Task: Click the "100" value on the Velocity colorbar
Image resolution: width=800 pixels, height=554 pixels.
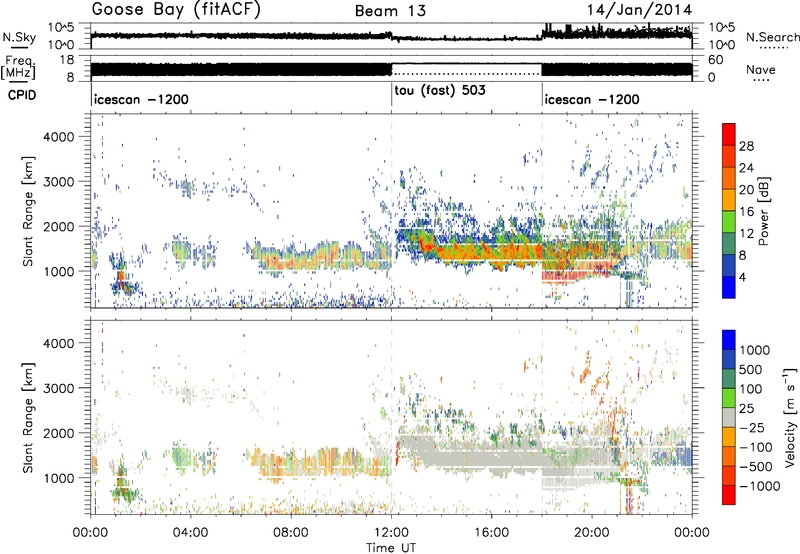Action: (751, 389)
